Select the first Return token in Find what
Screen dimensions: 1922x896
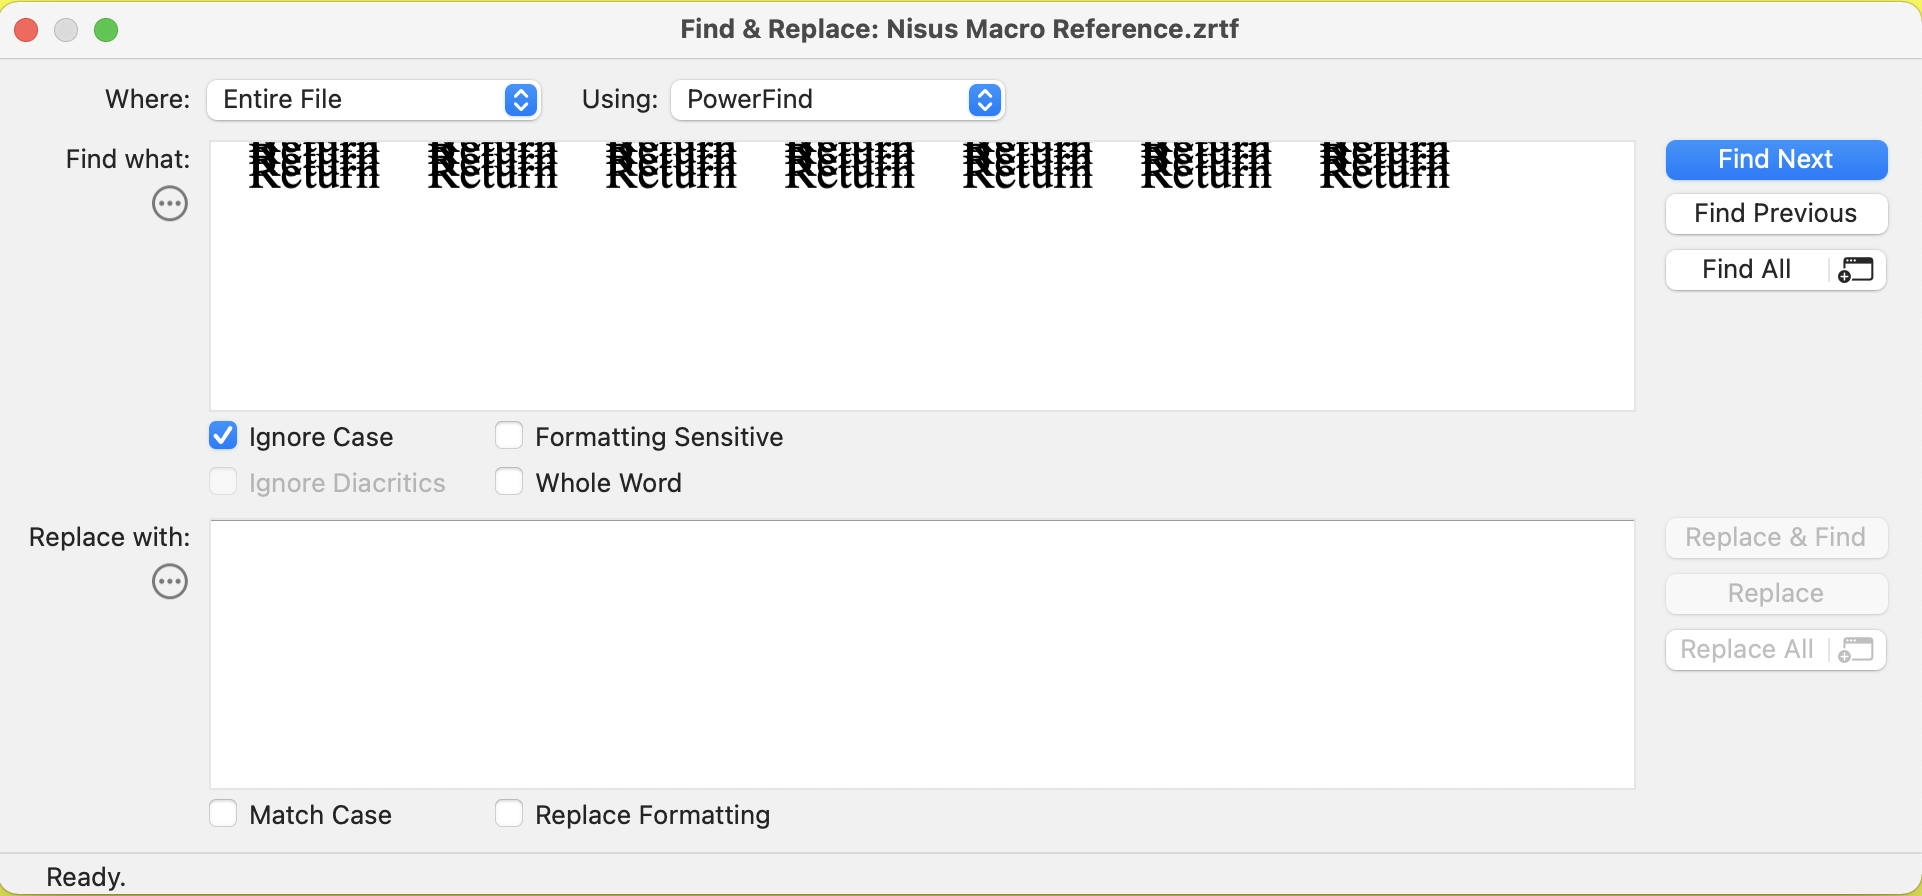click(x=314, y=166)
